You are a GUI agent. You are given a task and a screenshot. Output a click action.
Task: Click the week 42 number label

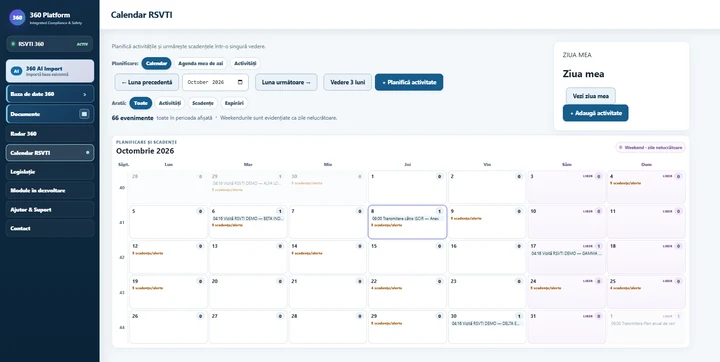pos(122,258)
